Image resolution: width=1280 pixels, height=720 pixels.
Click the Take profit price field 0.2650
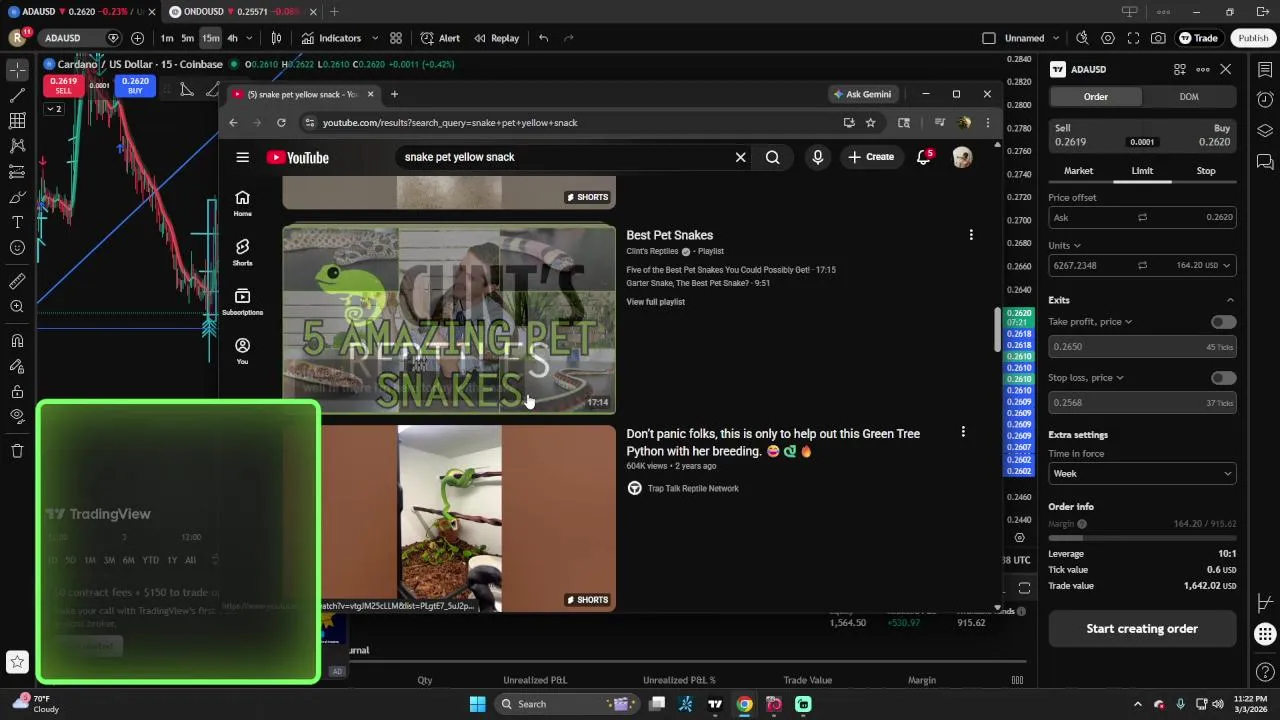point(1142,347)
